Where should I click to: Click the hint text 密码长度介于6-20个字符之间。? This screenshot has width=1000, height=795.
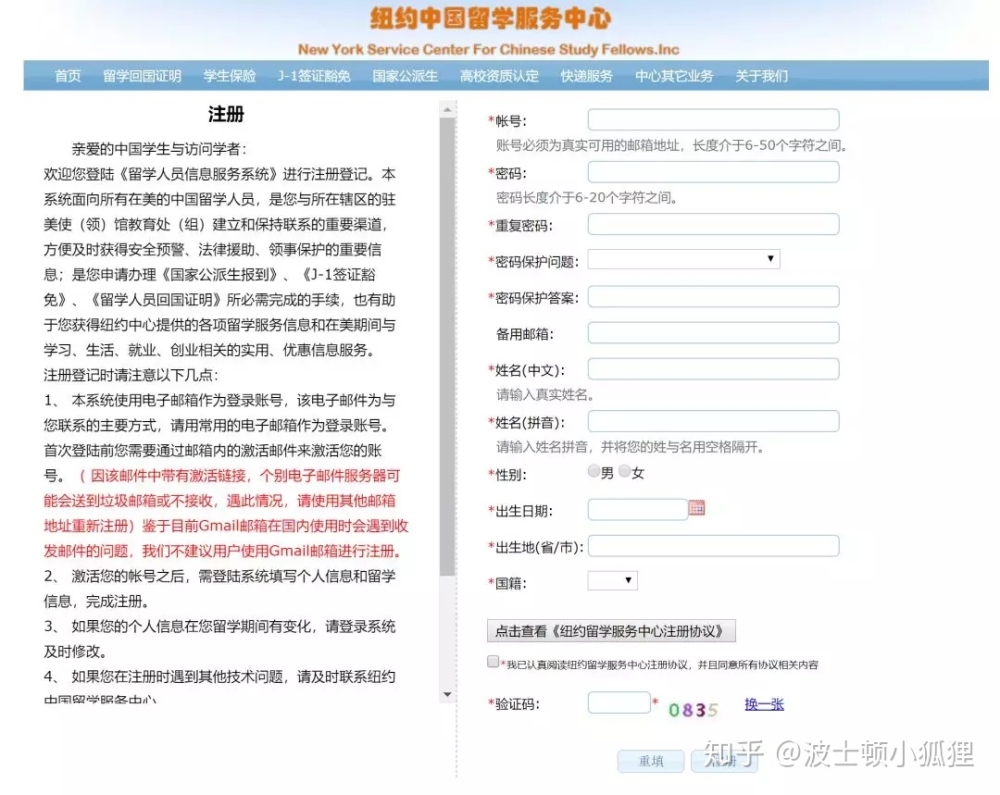(587, 198)
